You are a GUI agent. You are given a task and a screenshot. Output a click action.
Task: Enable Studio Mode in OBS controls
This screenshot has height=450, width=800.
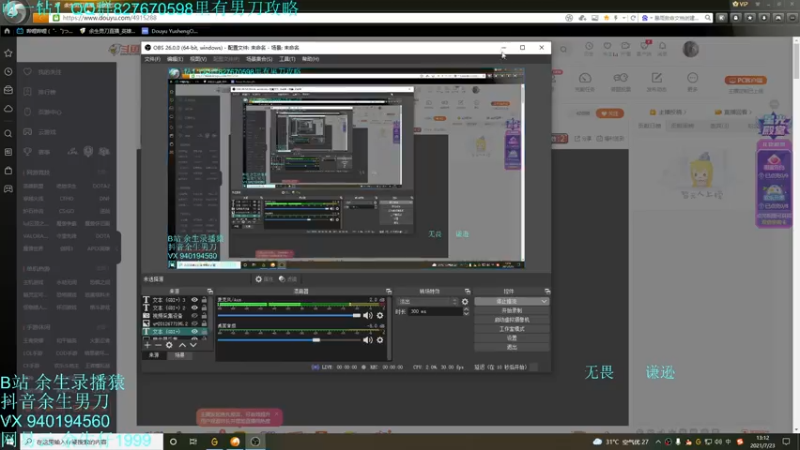512,329
